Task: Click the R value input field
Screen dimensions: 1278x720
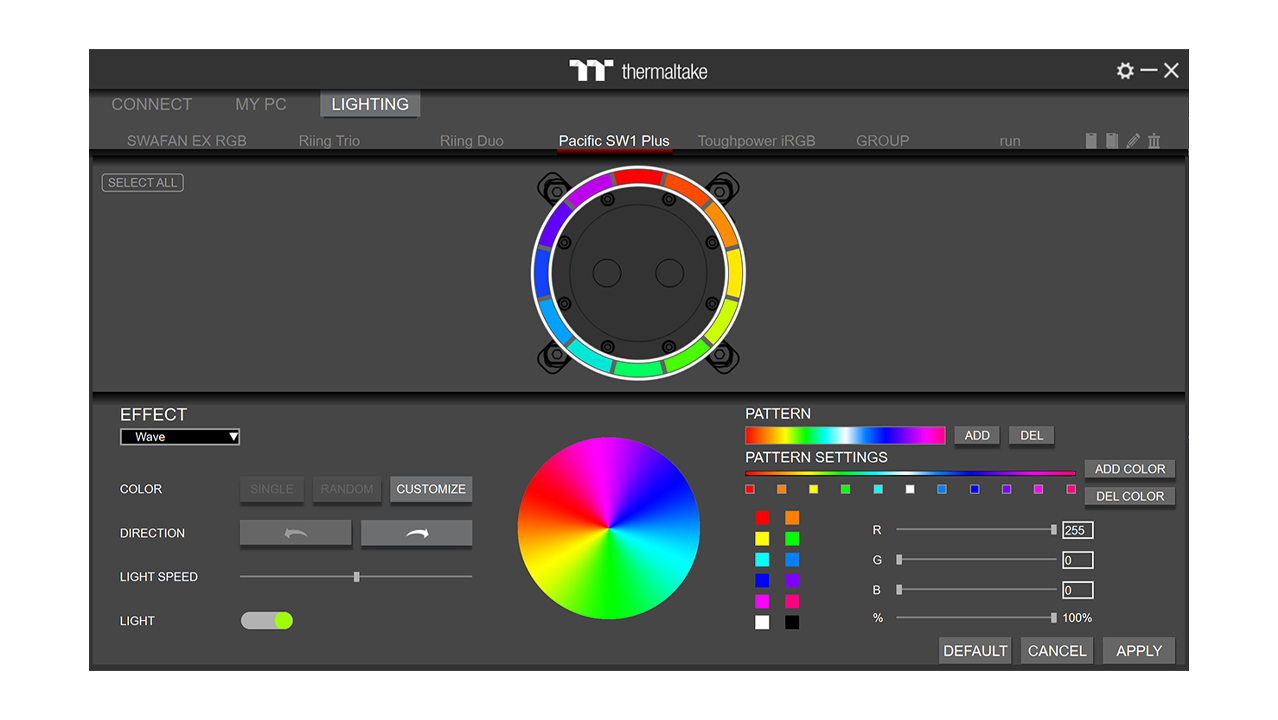Action: 1078,530
